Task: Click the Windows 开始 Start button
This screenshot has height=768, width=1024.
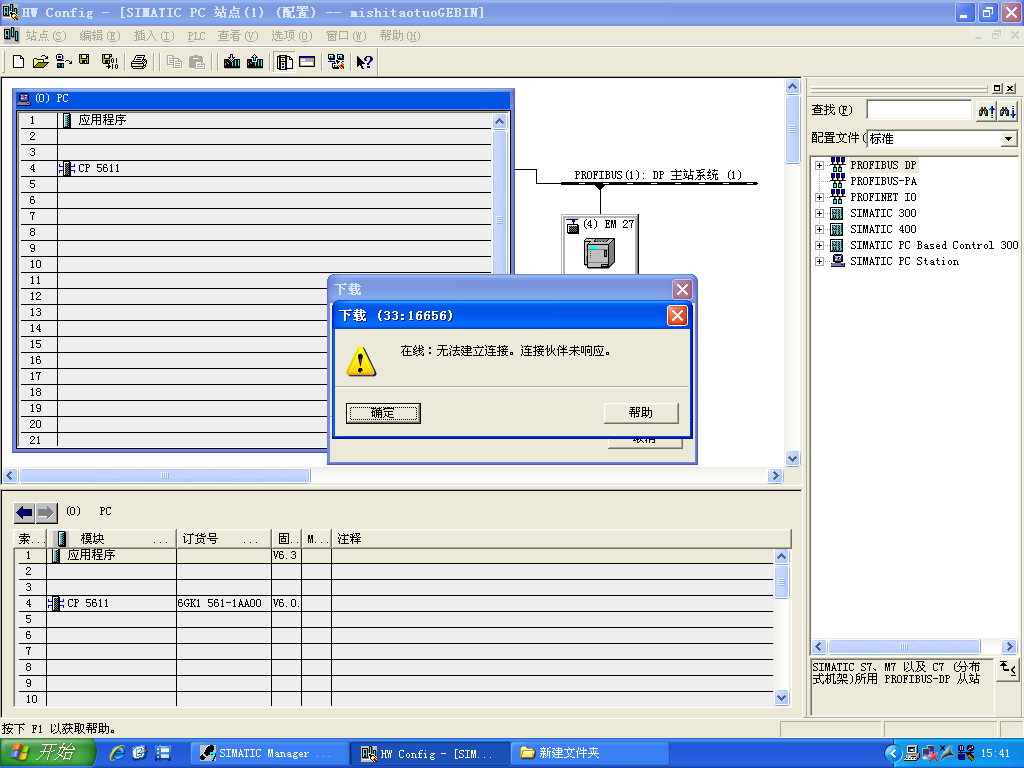Action: pos(47,753)
